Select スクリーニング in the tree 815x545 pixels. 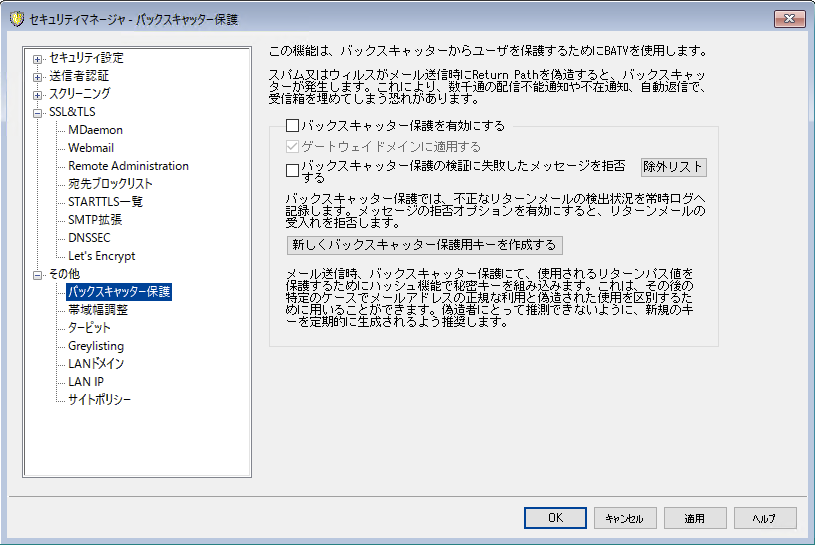(80, 94)
